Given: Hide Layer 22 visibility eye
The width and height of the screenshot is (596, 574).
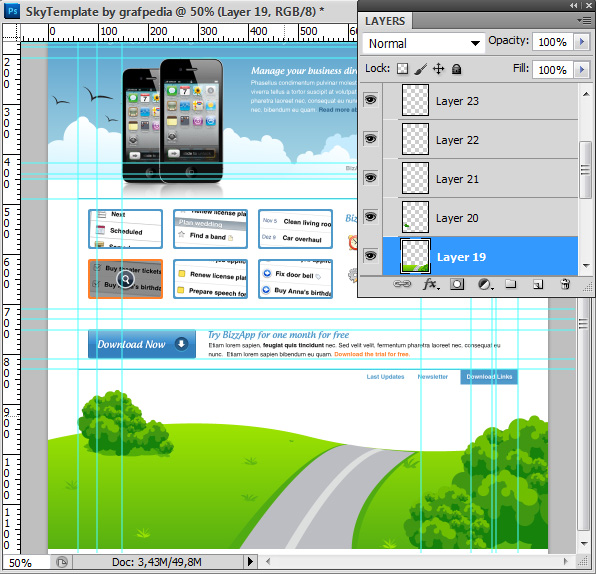Looking at the screenshot, I should (371, 139).
